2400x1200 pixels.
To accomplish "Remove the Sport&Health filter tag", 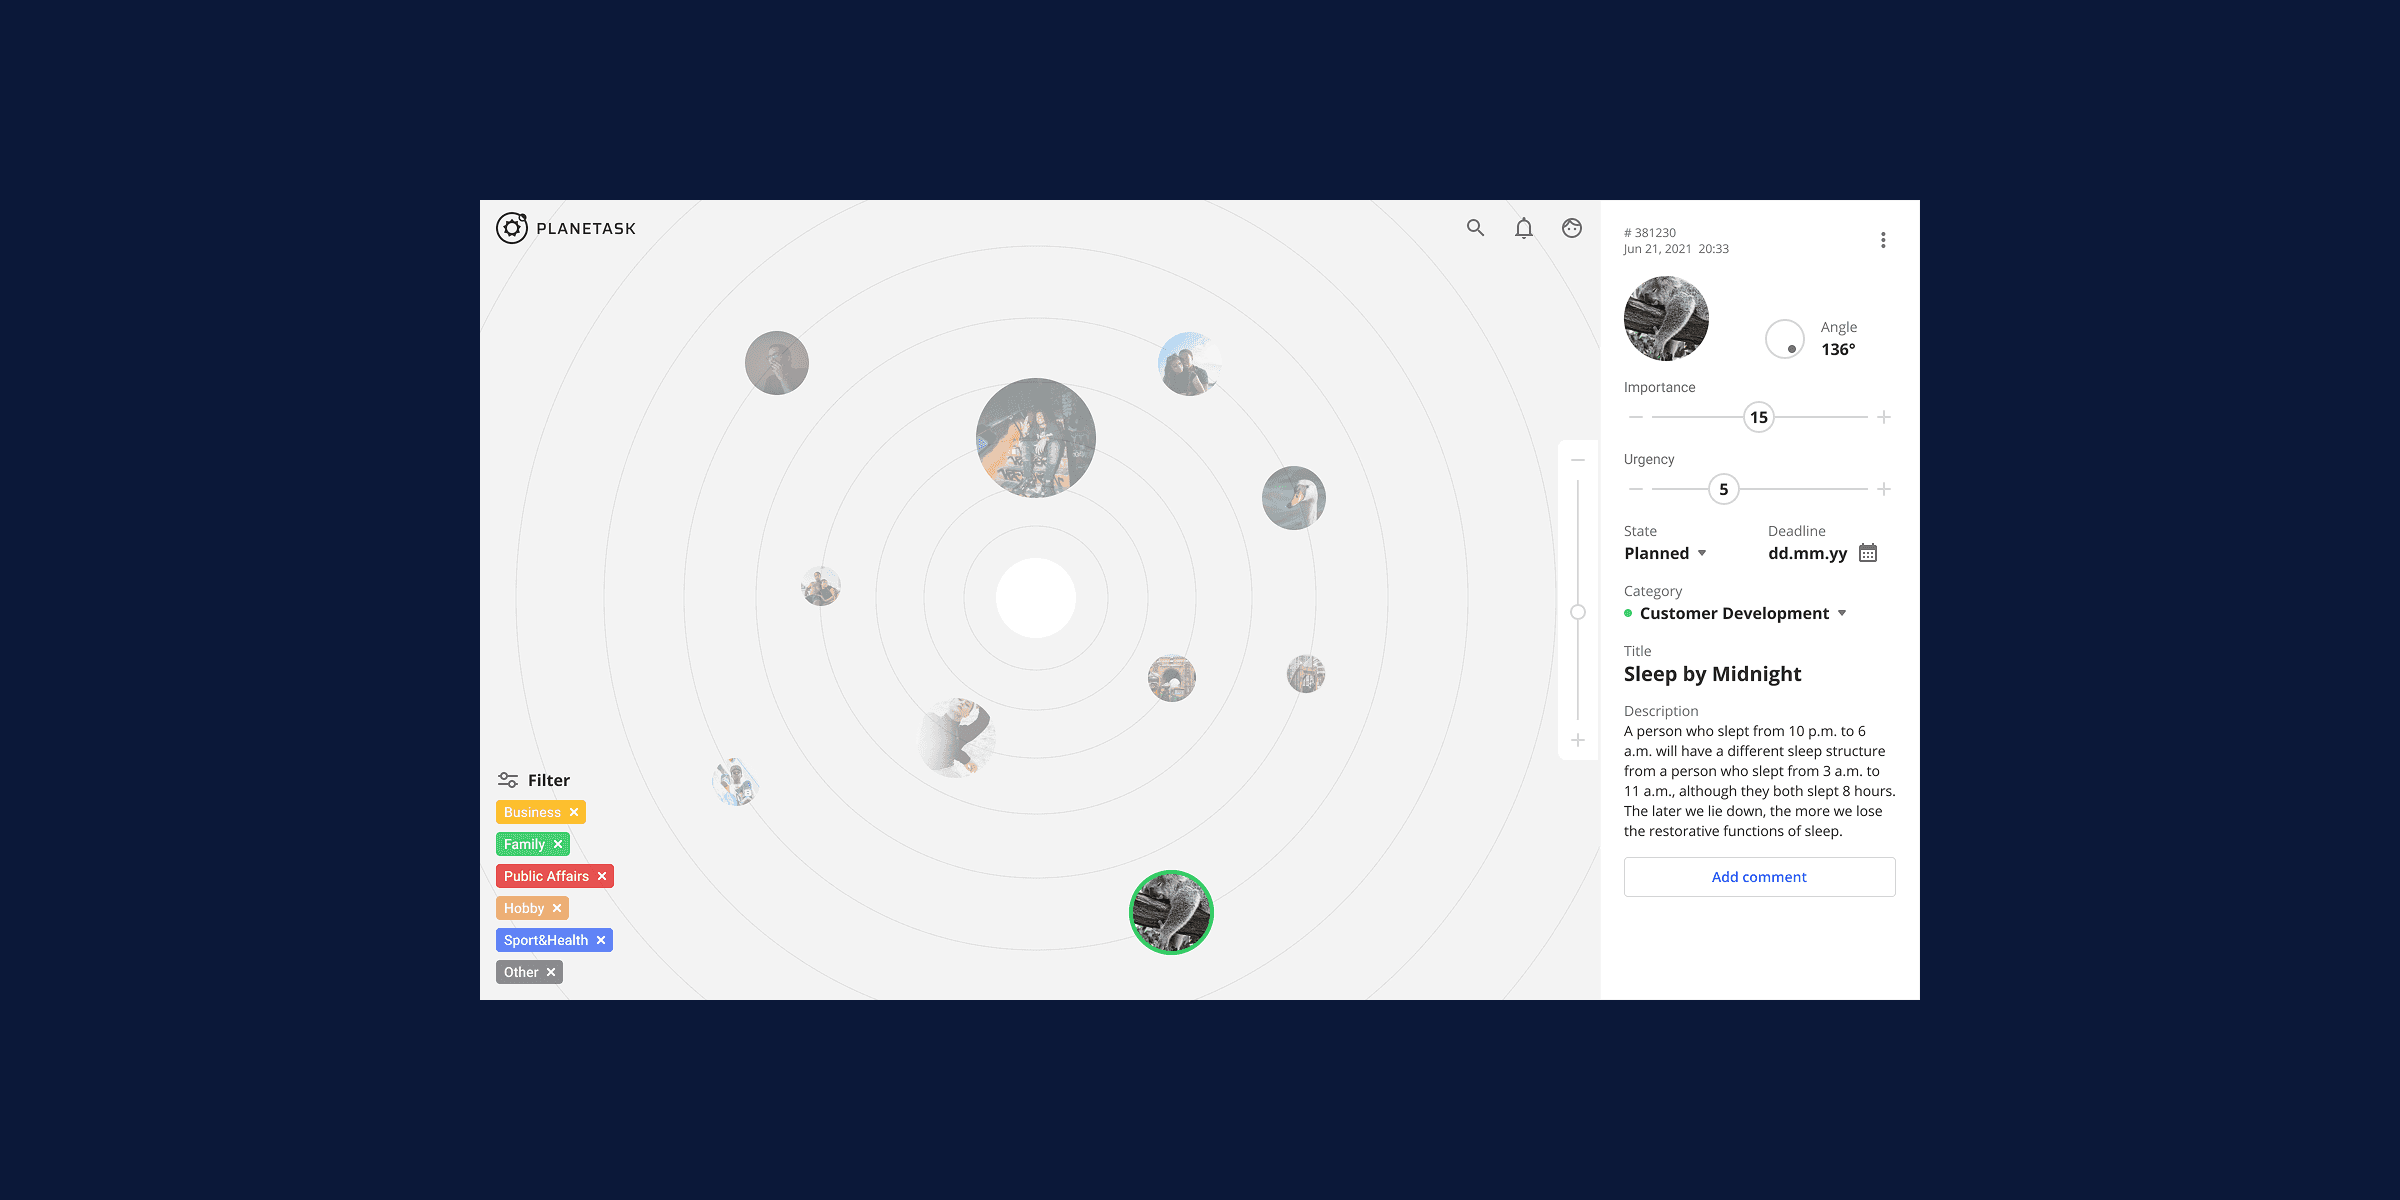I will click(x=601, y=940).
